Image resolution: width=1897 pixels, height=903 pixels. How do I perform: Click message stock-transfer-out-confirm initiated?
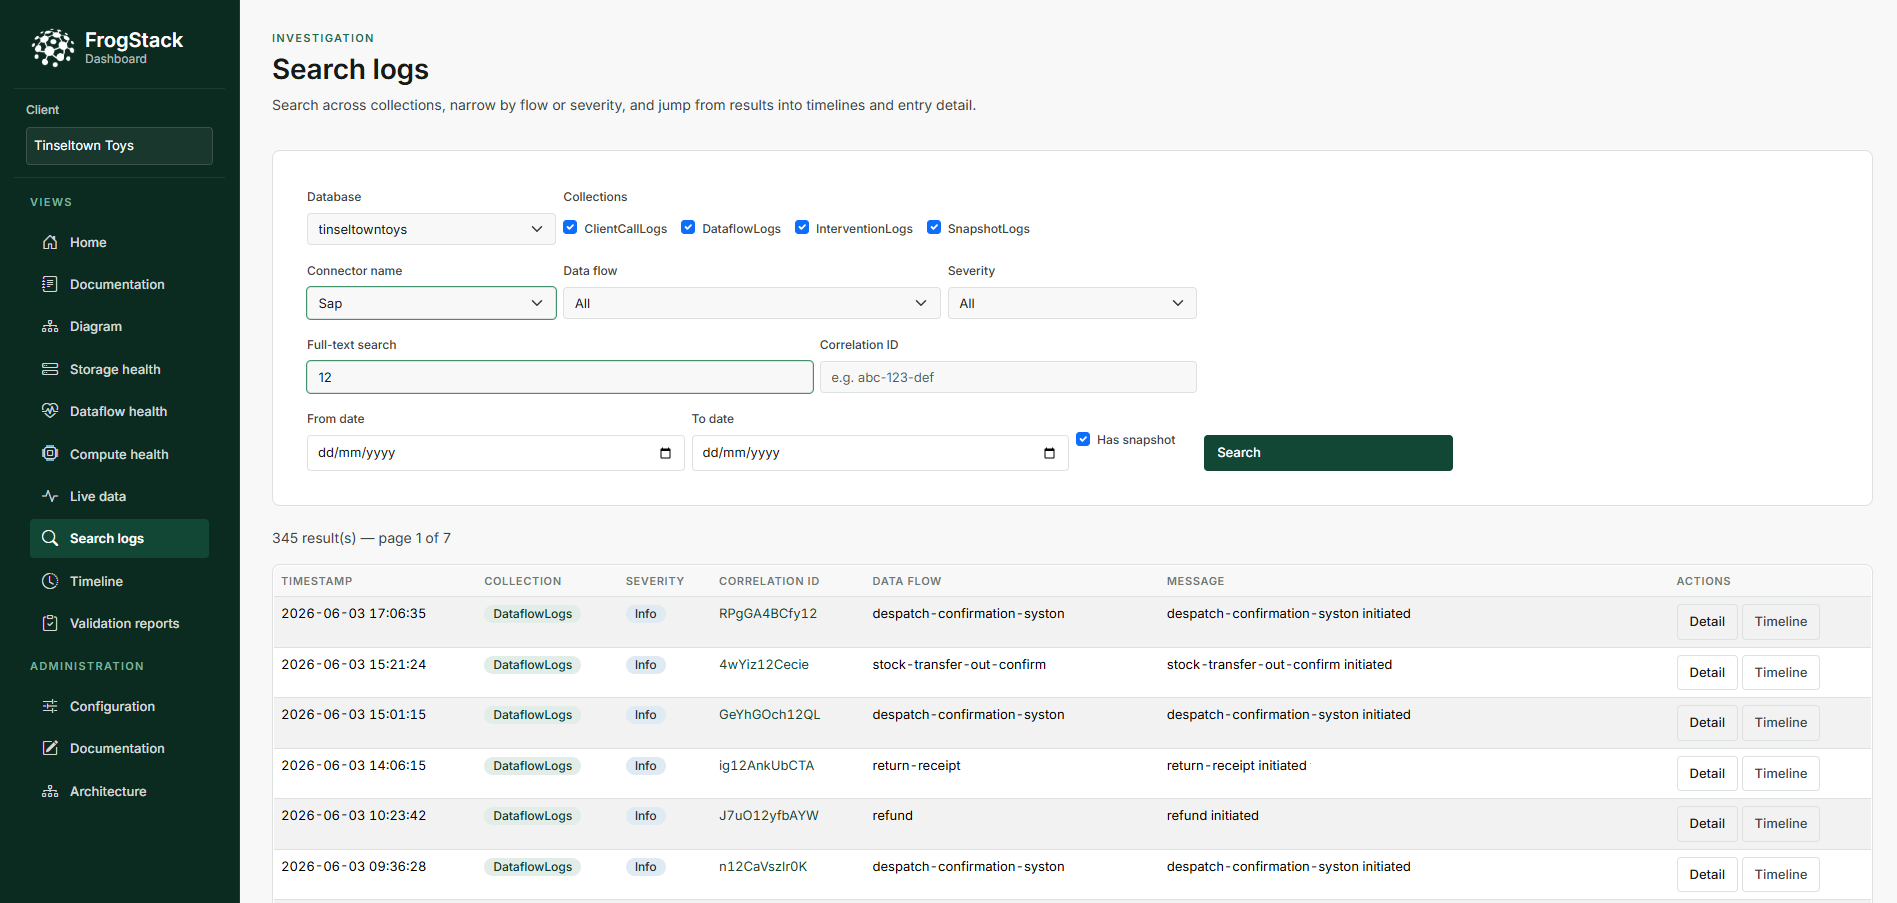pos(1279,665)
